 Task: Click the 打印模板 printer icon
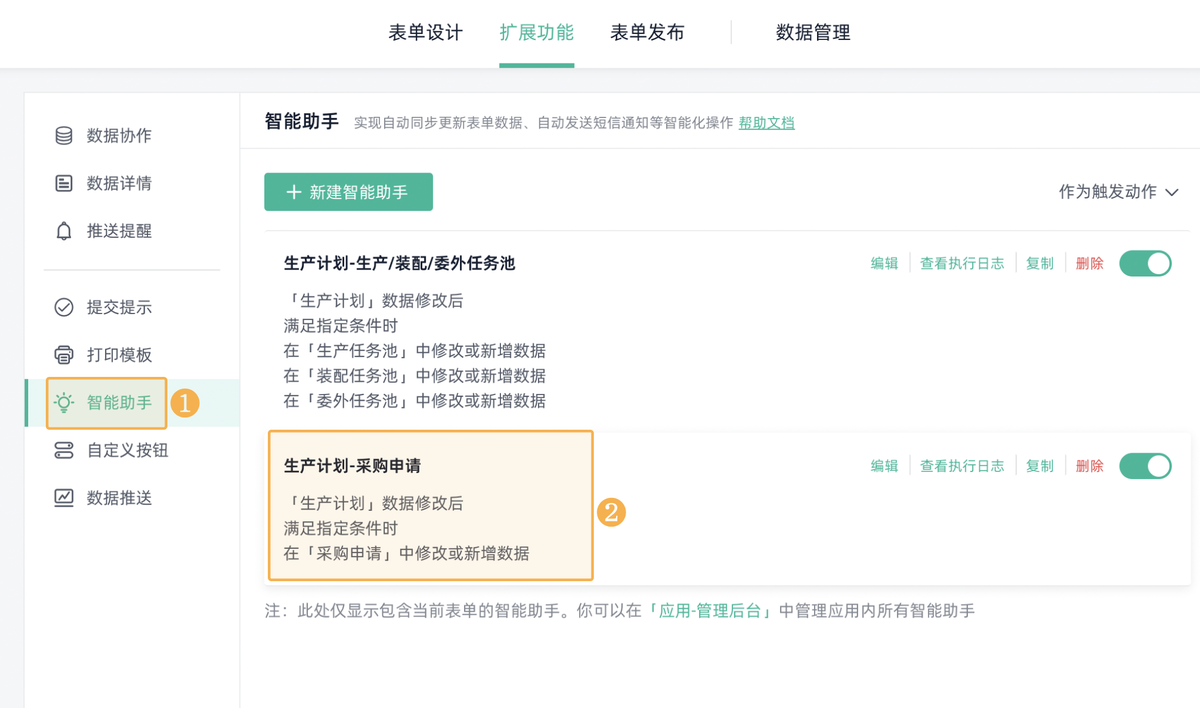pos(64,355)
